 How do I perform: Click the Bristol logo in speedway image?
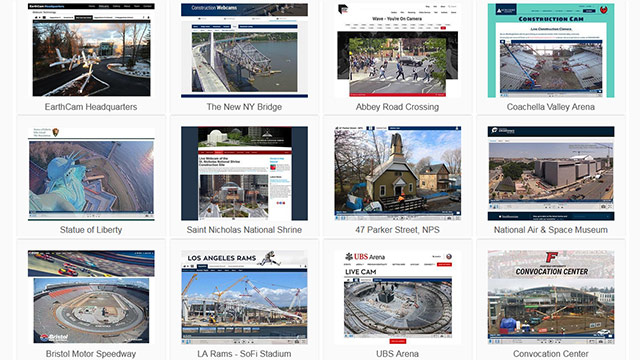click(x=54, y=338)
